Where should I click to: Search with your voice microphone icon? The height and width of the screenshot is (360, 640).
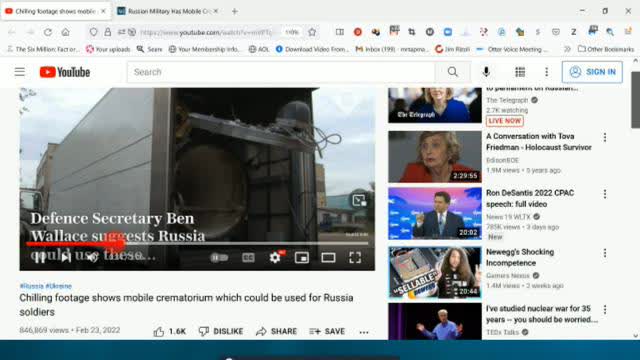click(x=486, y=72)
